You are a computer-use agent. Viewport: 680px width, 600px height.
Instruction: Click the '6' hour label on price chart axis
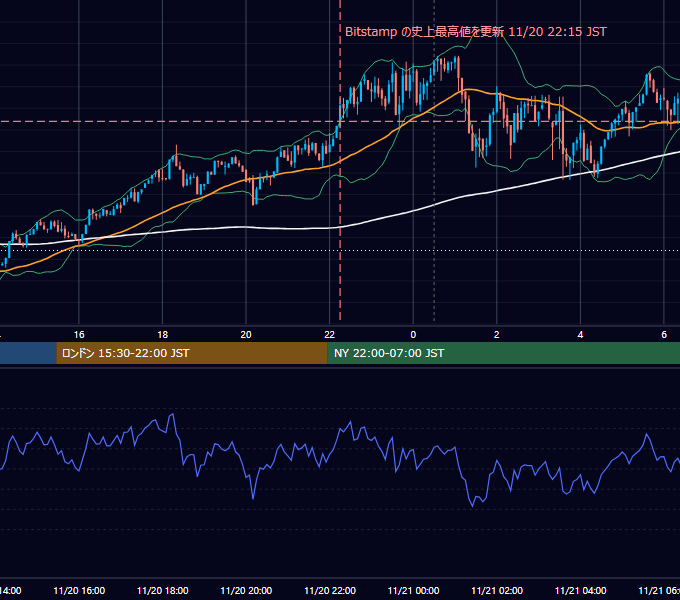(x=664, y=335)
